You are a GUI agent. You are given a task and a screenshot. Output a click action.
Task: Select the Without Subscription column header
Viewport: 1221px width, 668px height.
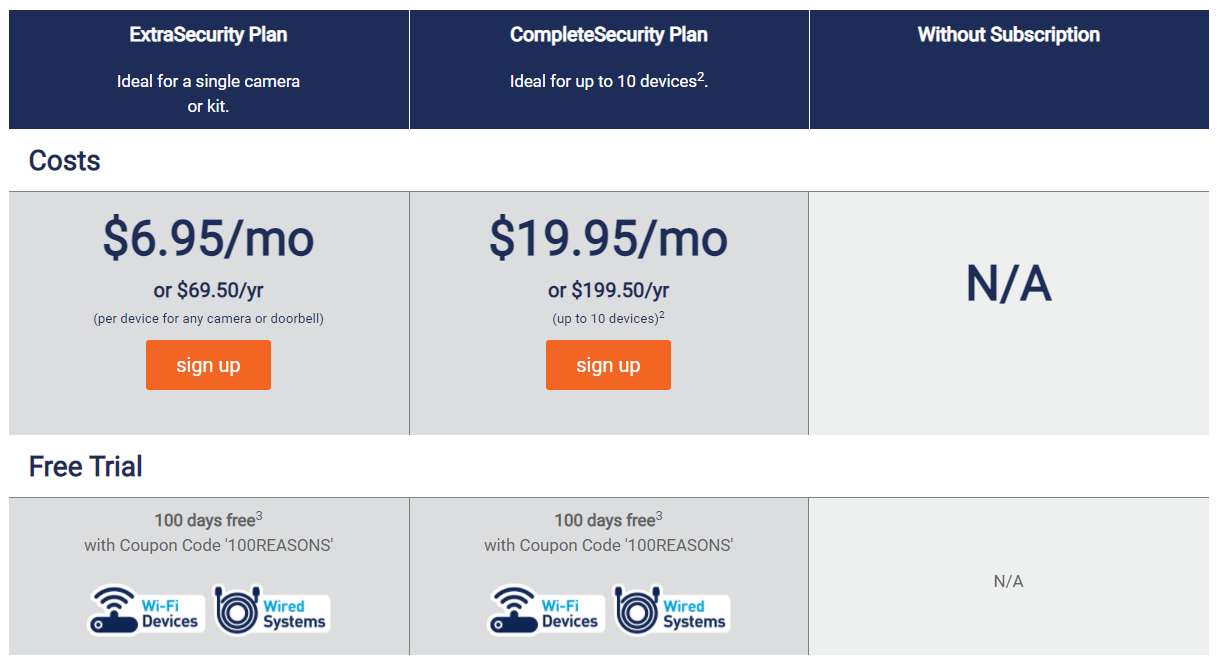(1008, 35)
